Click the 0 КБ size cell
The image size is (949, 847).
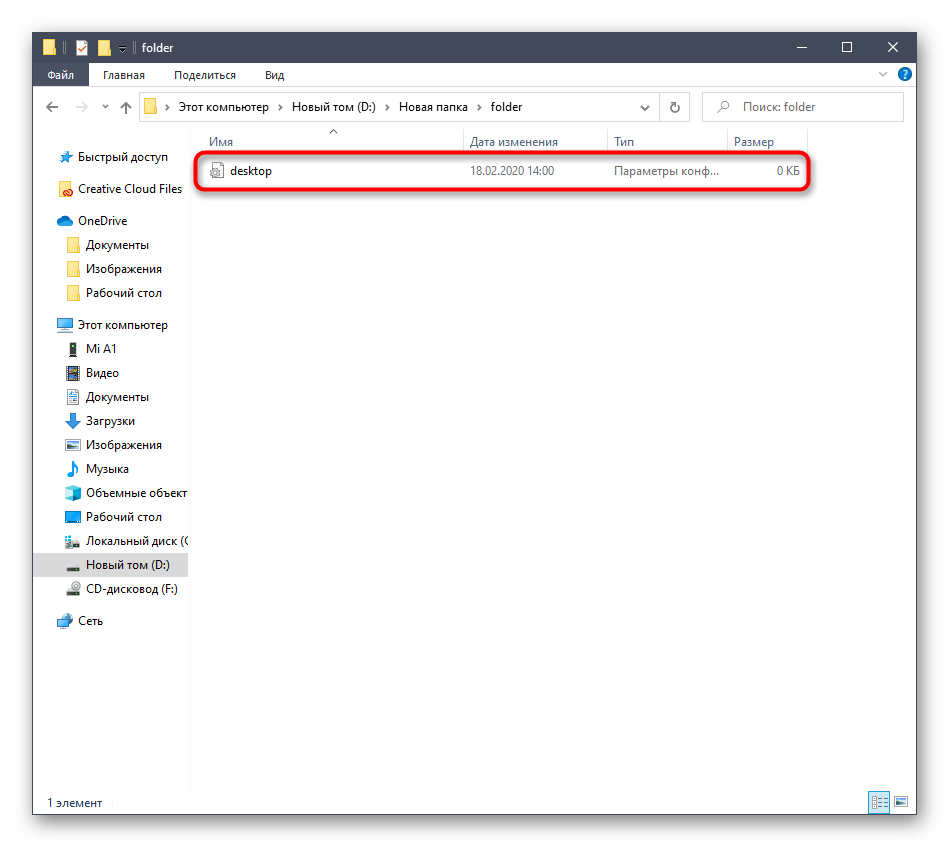pos(788,171)
